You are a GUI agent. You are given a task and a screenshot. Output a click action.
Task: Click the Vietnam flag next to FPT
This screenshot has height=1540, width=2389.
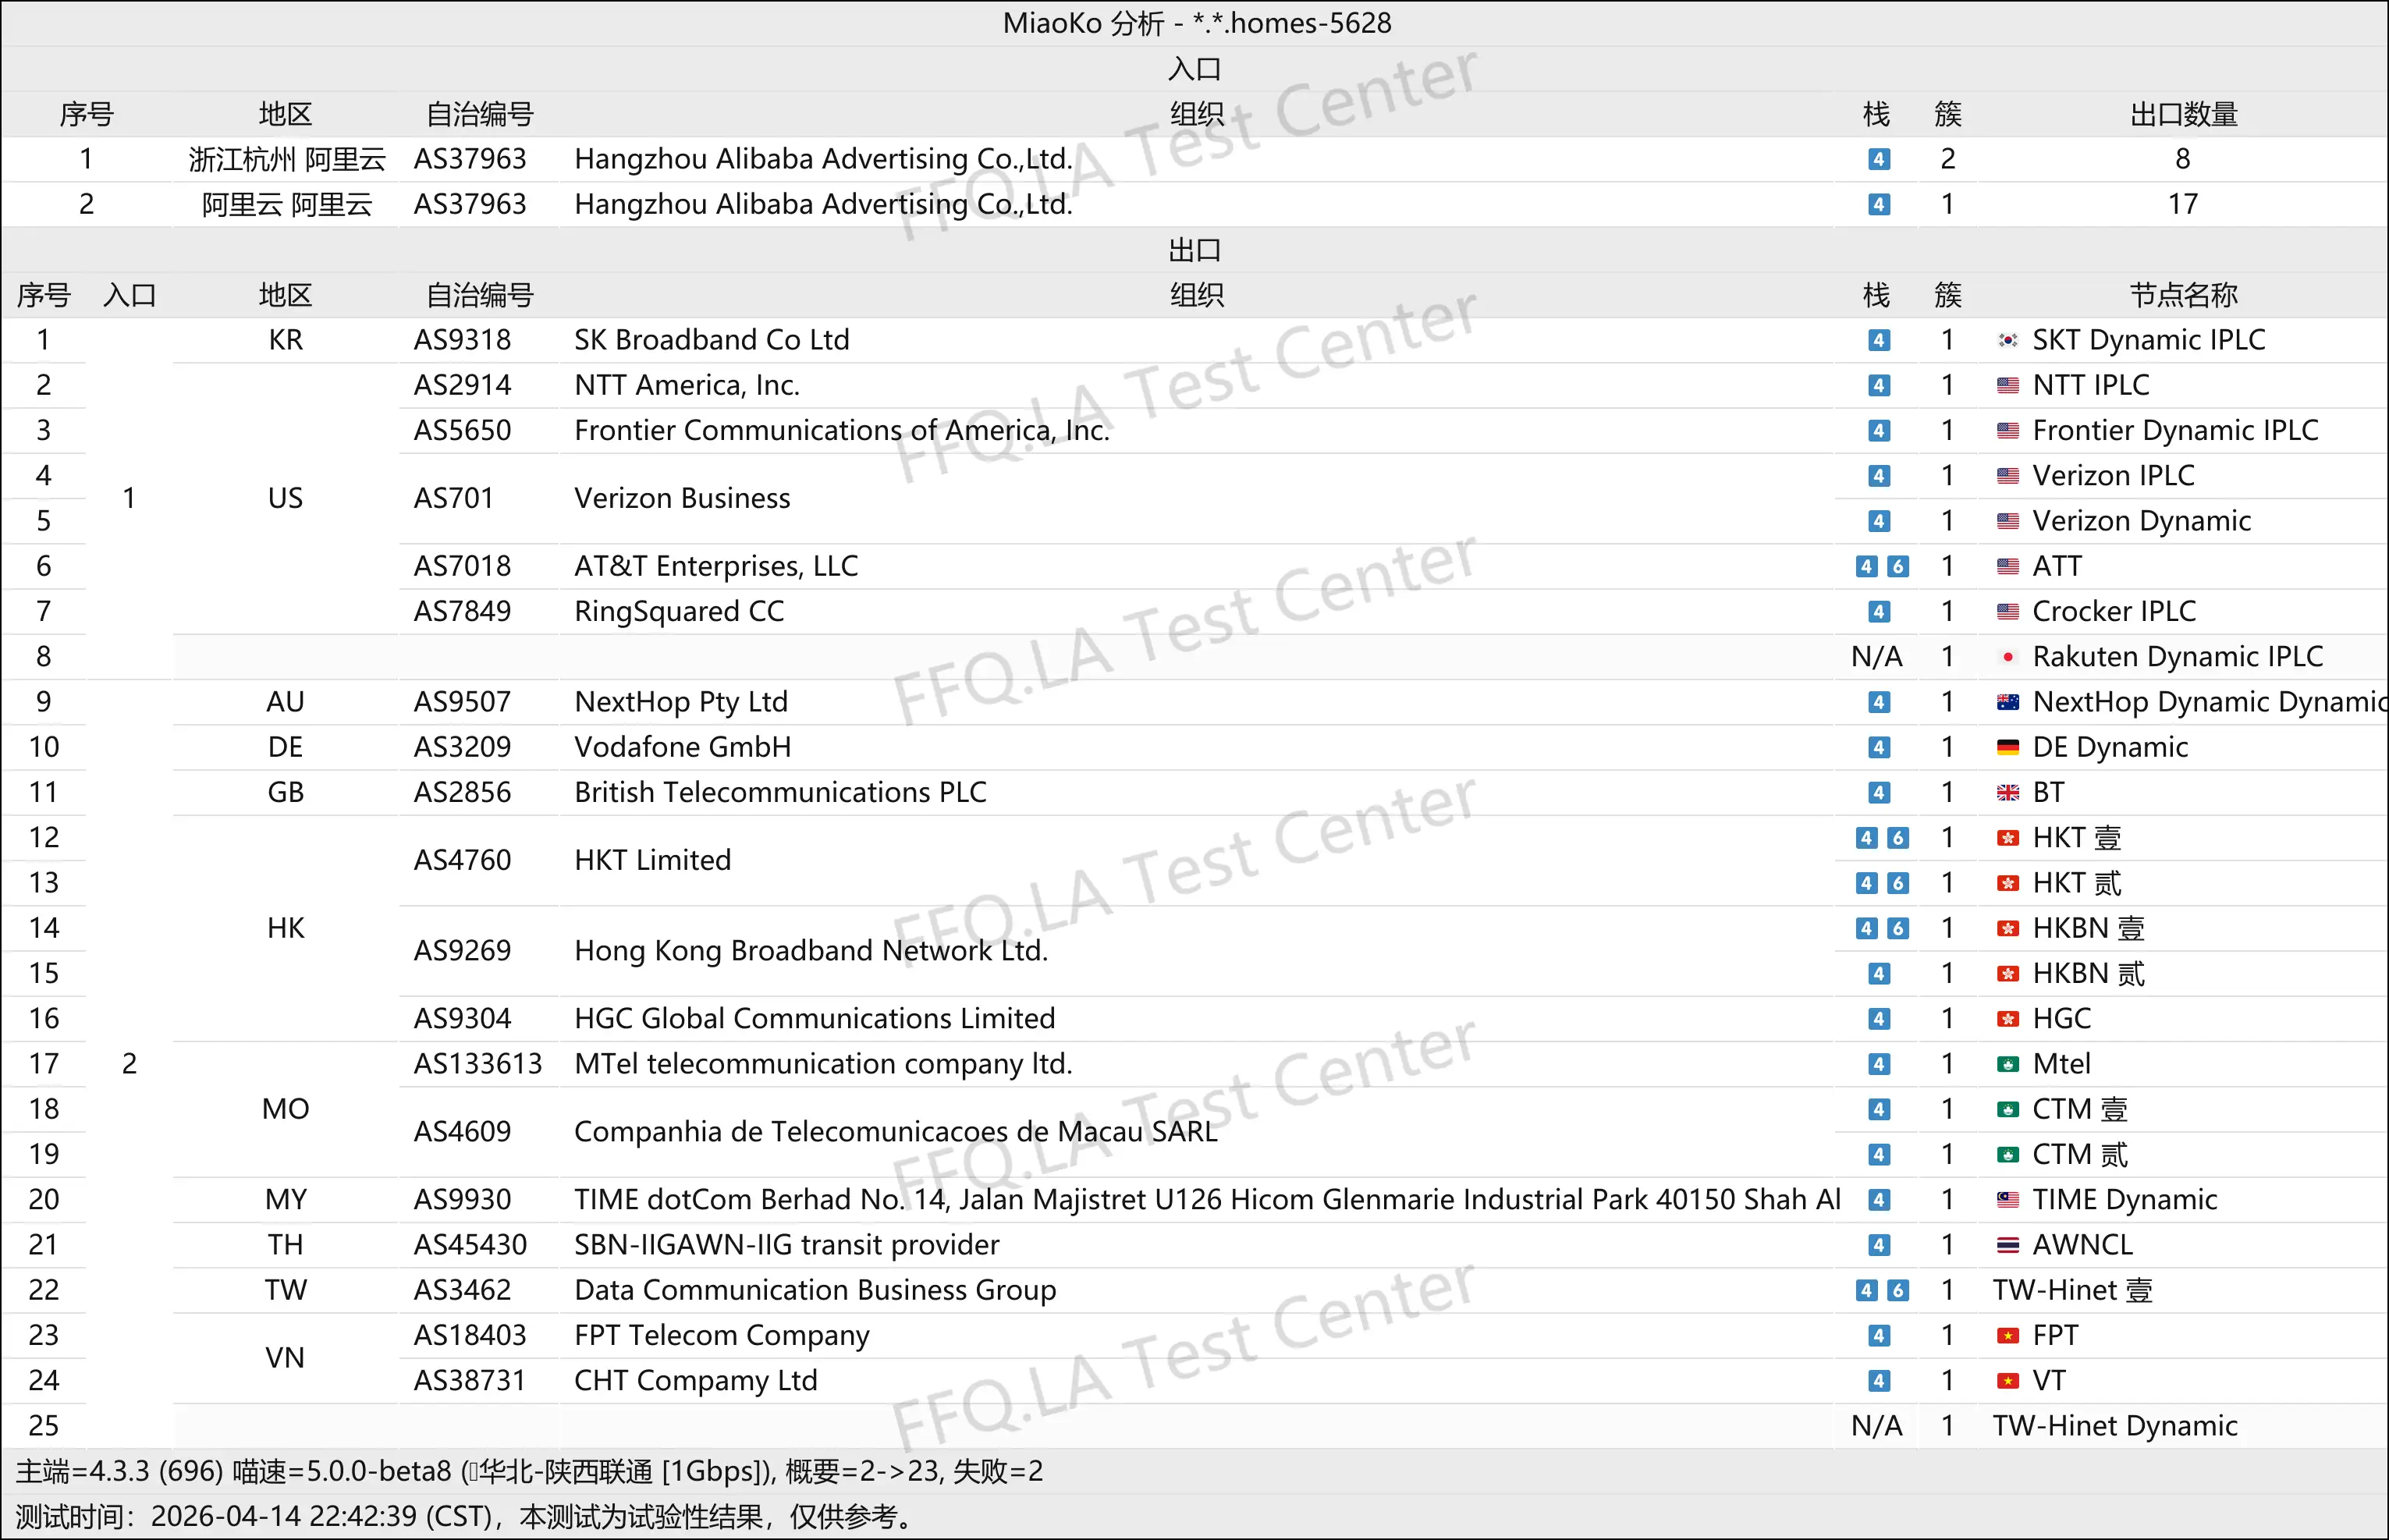pos(2007,1336)
